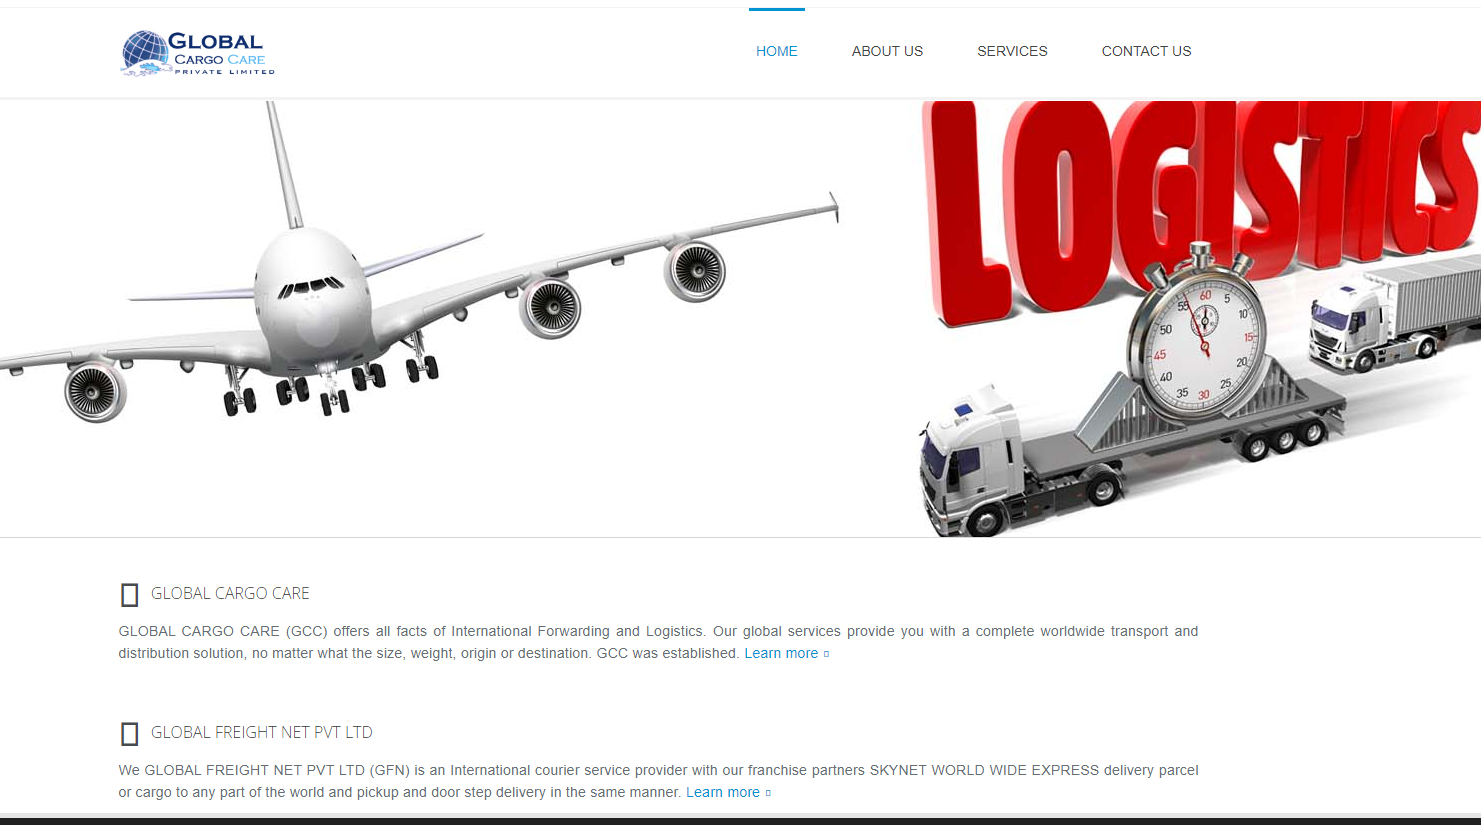Open Learn more link about GCC
The width and height of the screenshot is (1481, 825).
point(781,653)
